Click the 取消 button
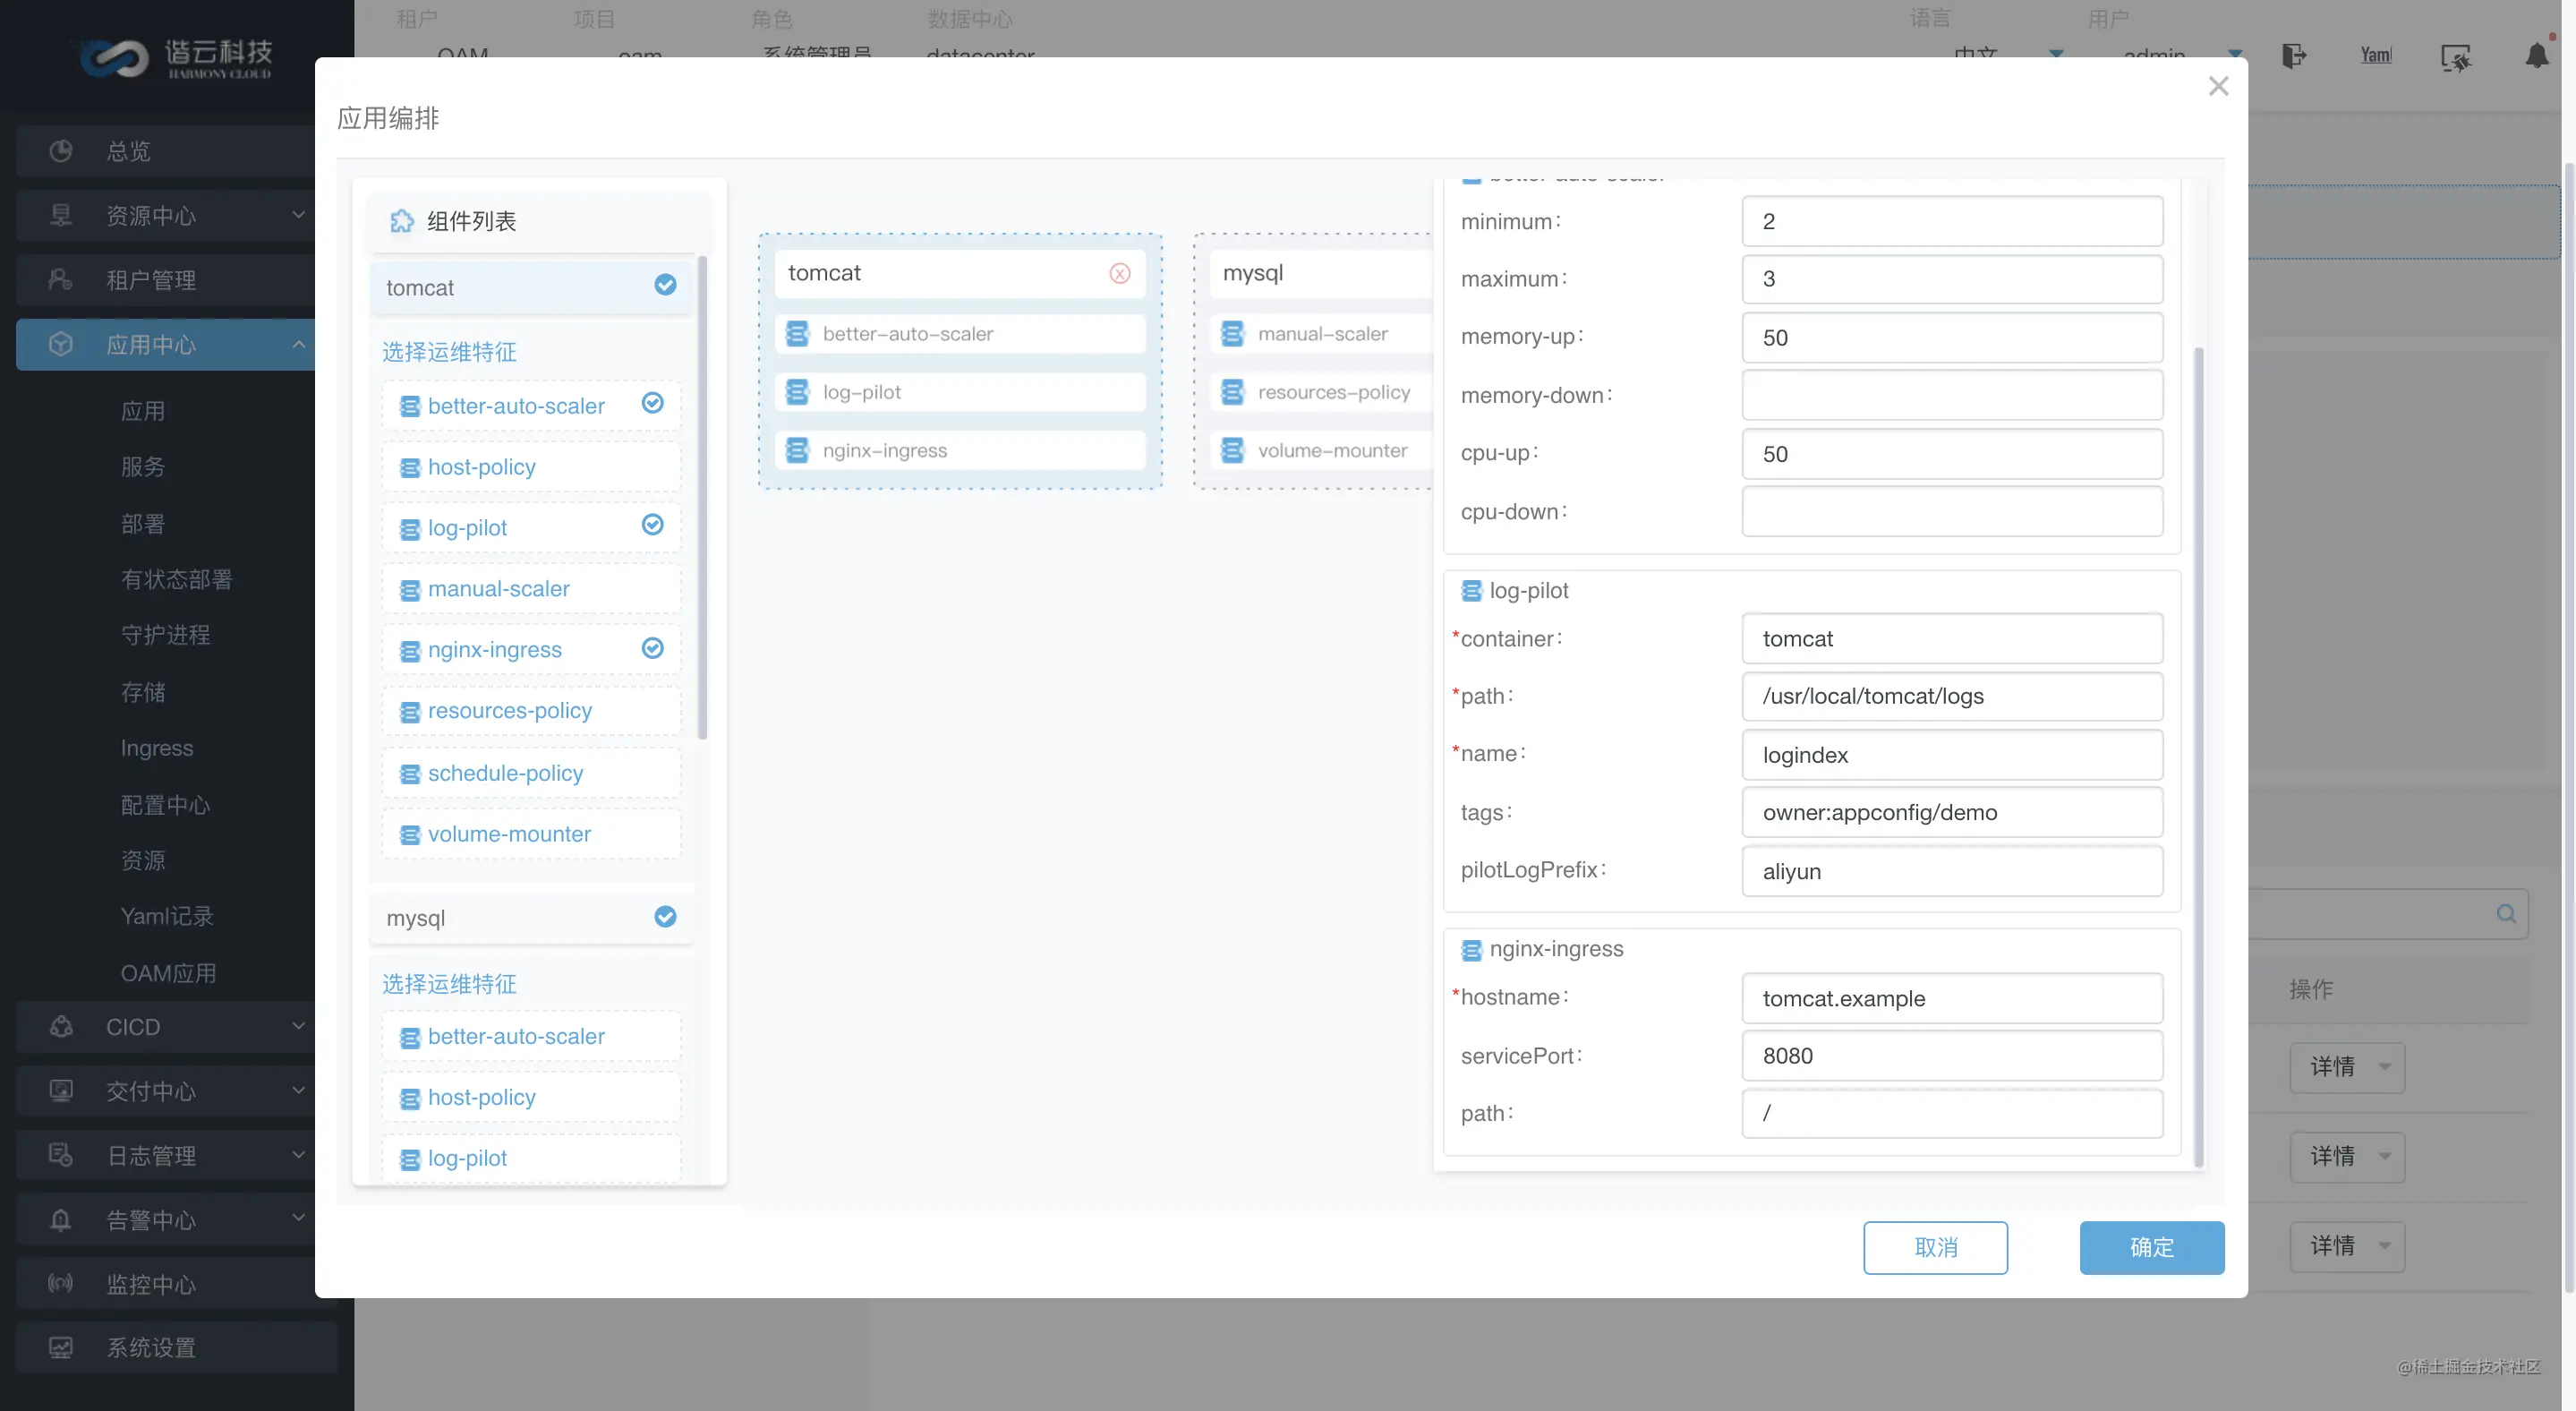 1935,1247
